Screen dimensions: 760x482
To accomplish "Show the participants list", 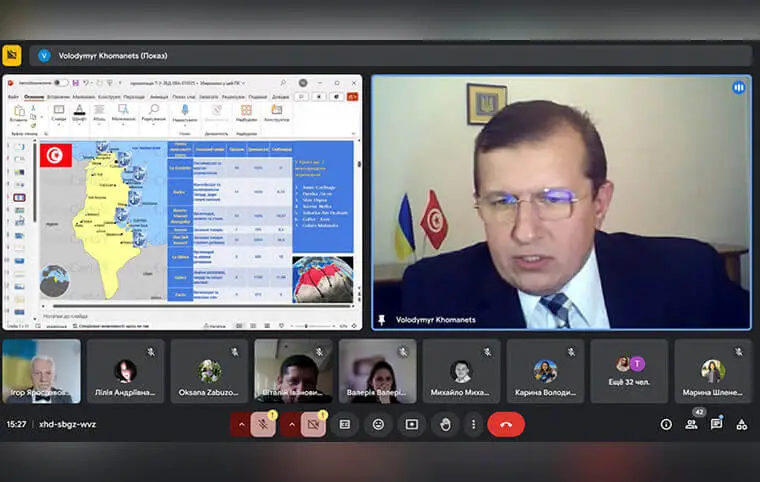I will (x=691, y=424).
